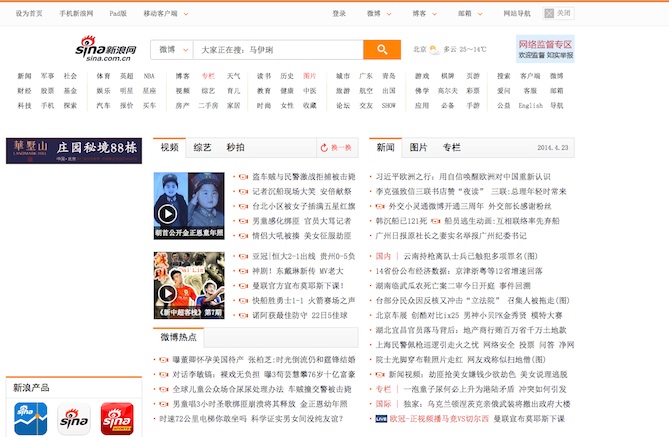Click video icon beside 全球儿童公众场合尿尿处理办法

pos(164,389)
